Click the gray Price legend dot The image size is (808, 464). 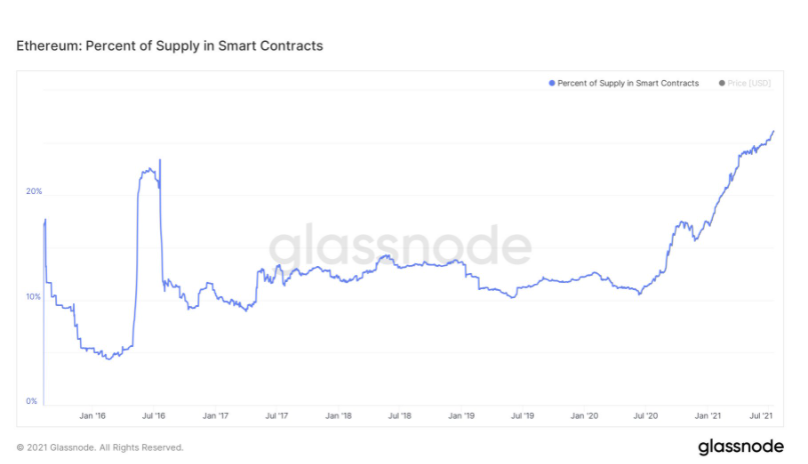tap(721, 83)
